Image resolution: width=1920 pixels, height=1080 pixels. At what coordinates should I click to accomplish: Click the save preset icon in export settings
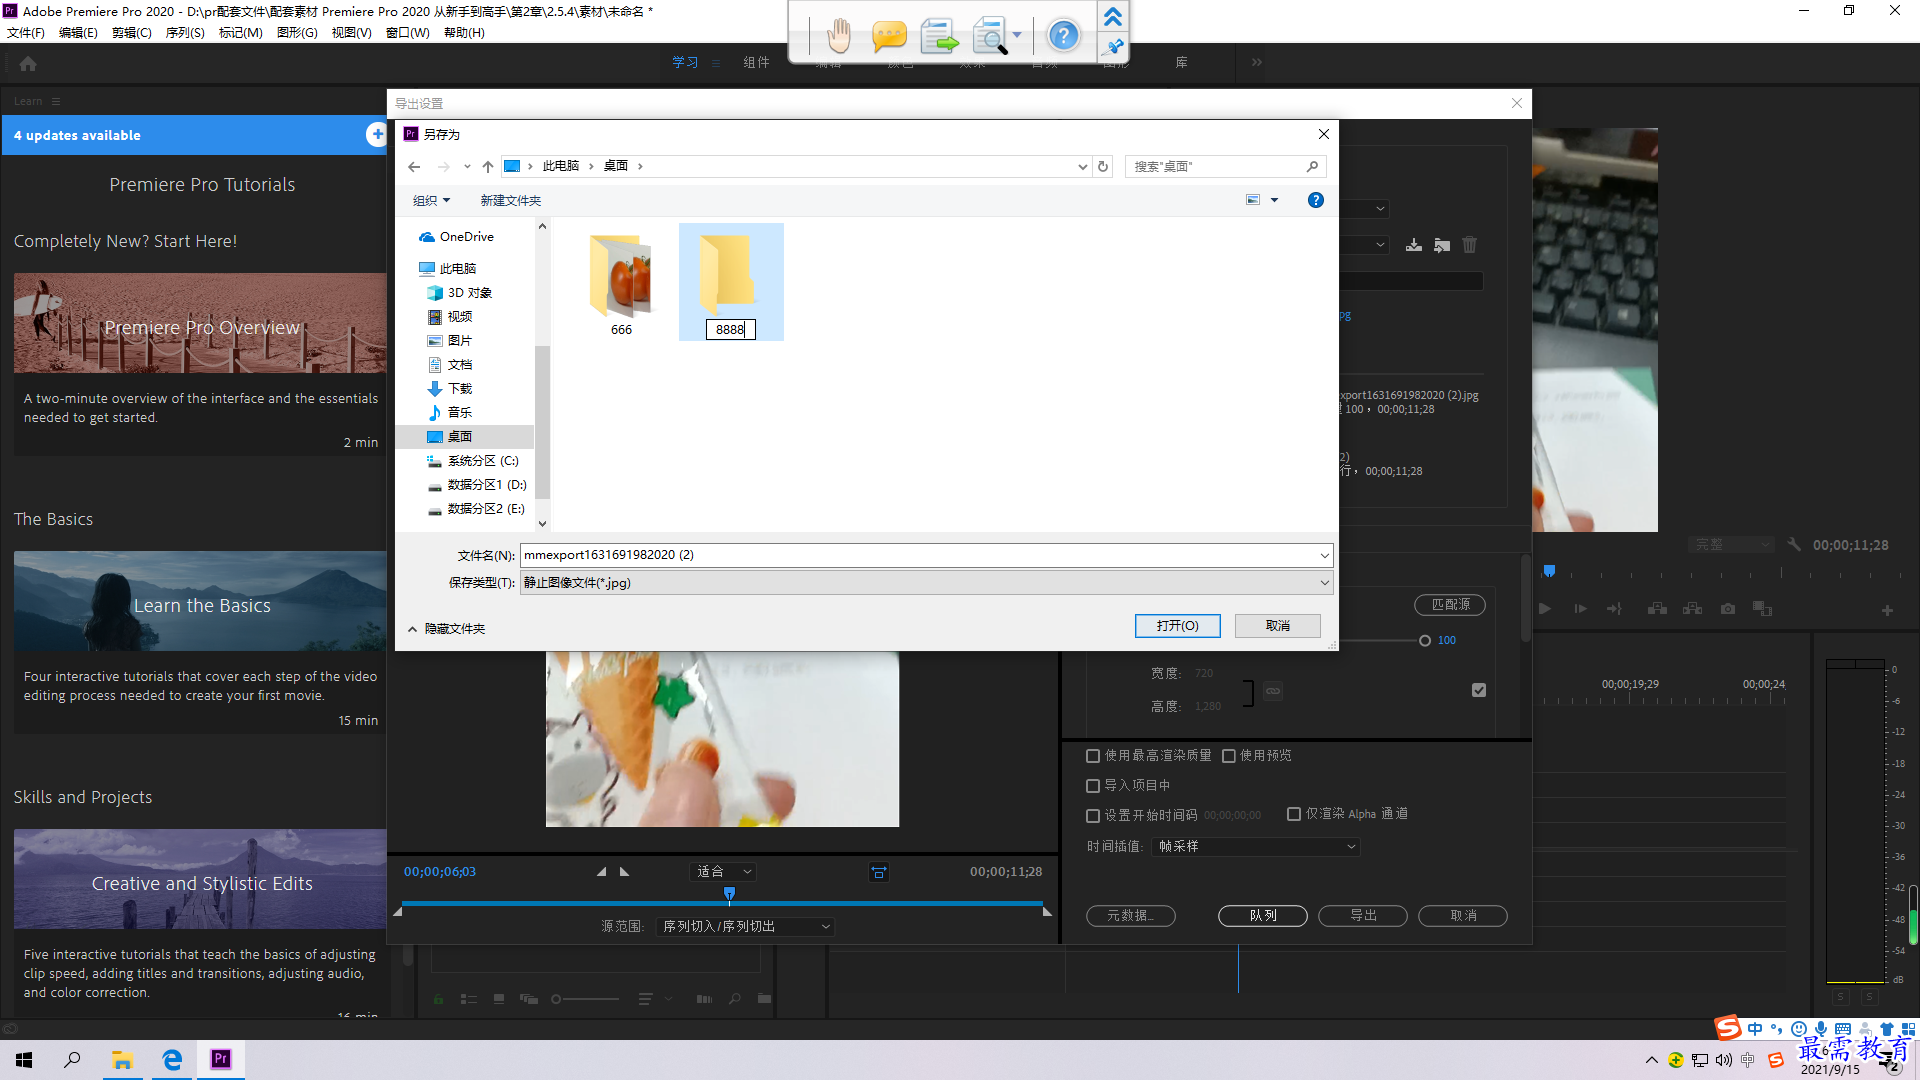(1414, 245)
